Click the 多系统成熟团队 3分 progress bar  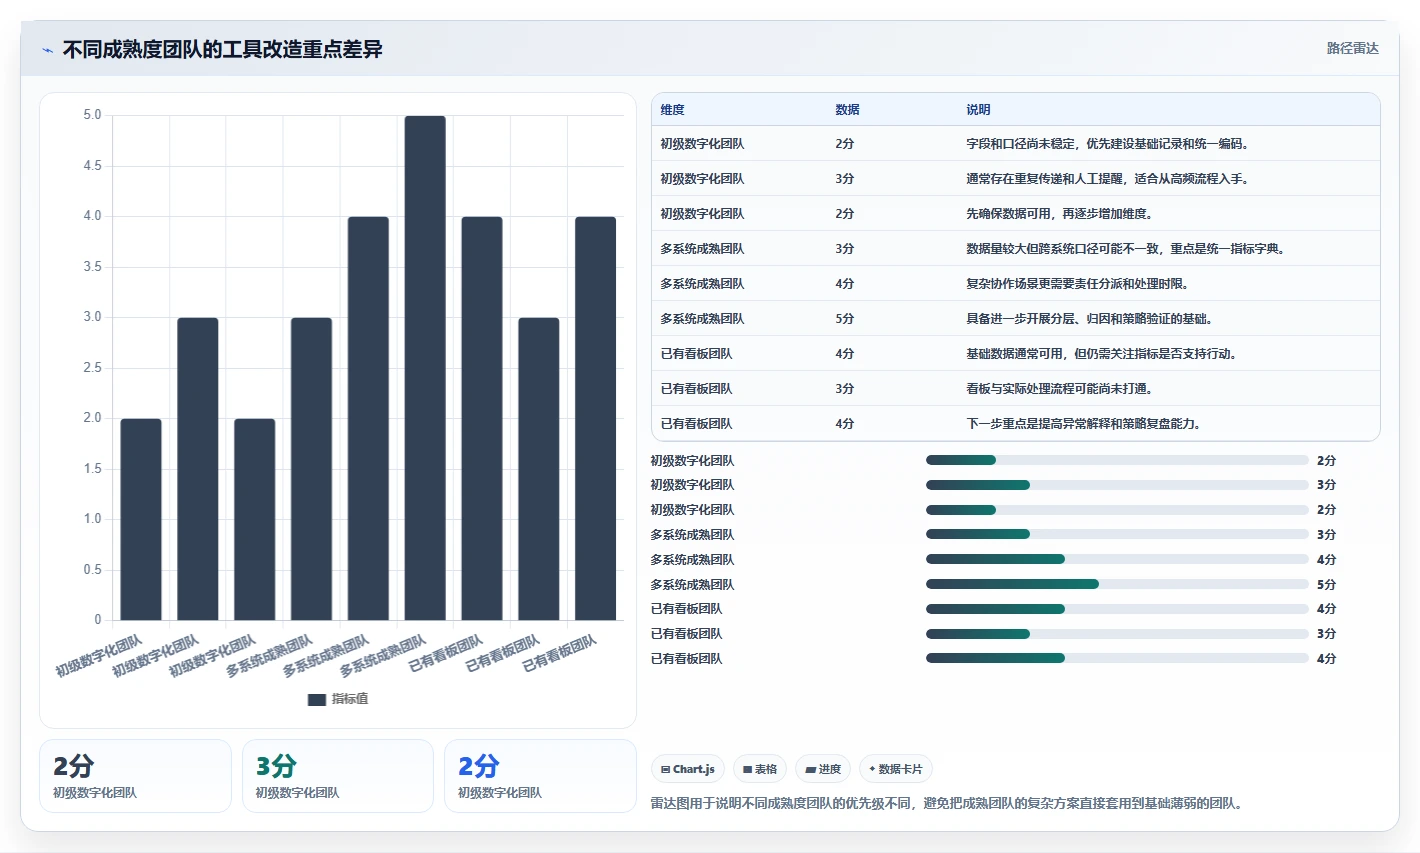point(1117,535)
